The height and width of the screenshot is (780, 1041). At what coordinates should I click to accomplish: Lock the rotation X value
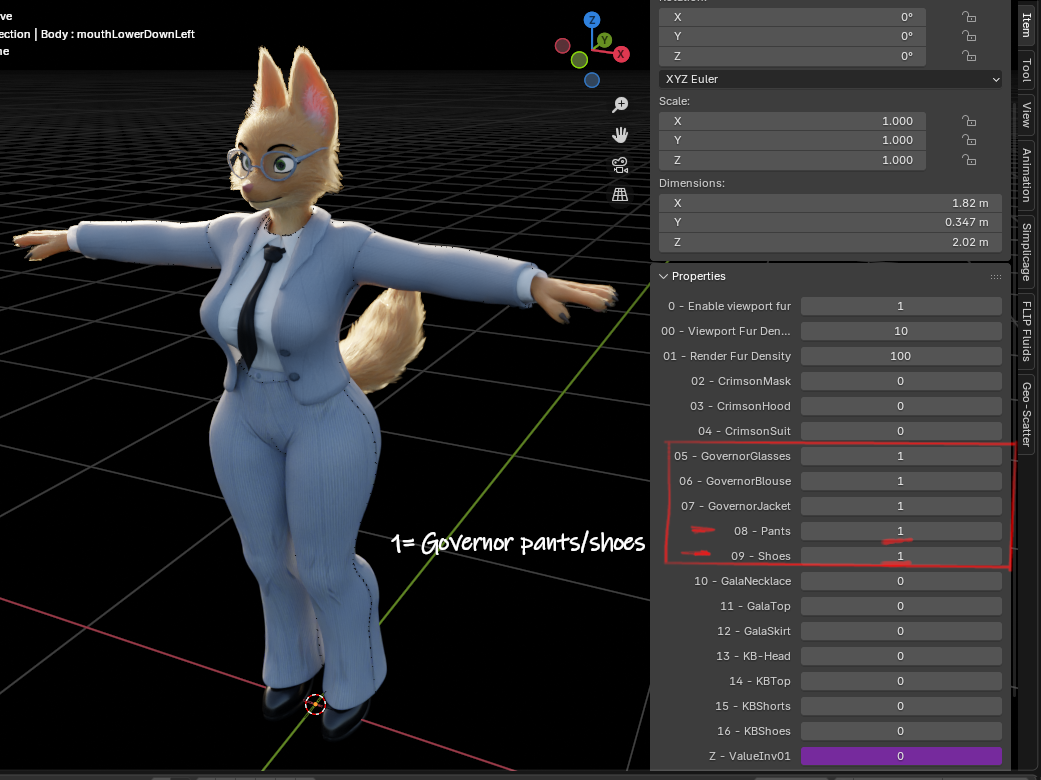point(969,17)
